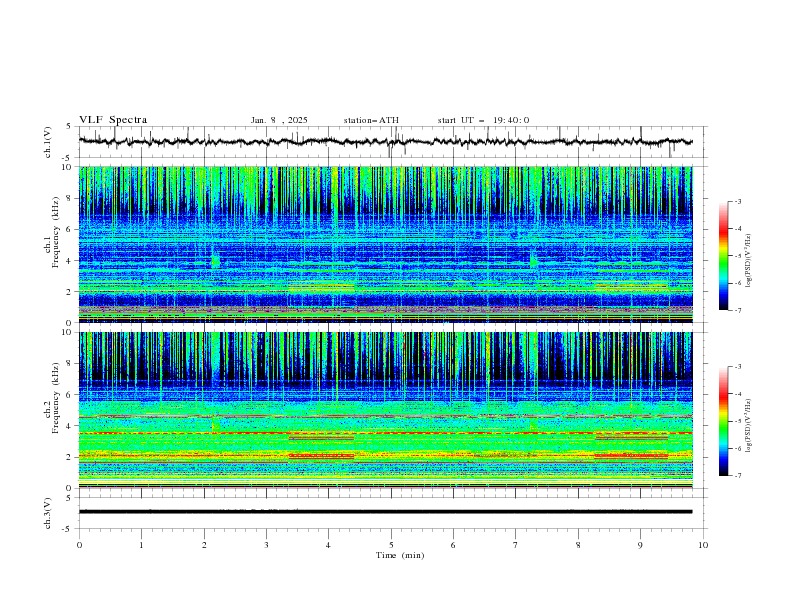Click time axis tick label "6"

point(453,545)
